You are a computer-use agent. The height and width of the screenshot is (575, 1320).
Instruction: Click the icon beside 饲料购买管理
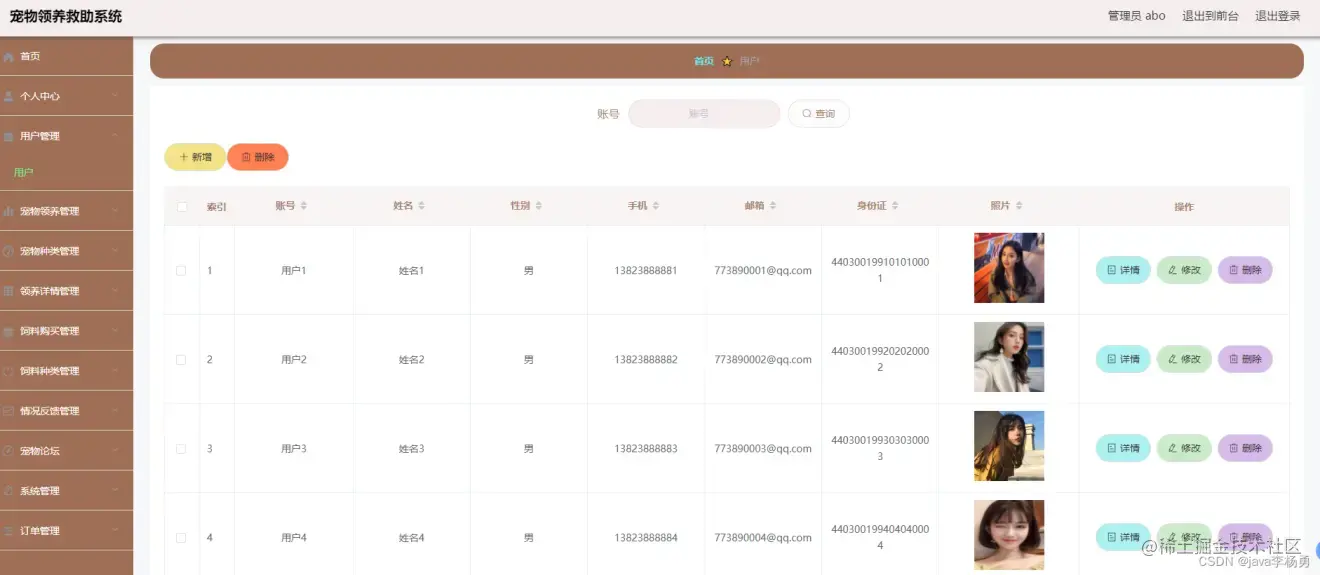click(9, 332)
